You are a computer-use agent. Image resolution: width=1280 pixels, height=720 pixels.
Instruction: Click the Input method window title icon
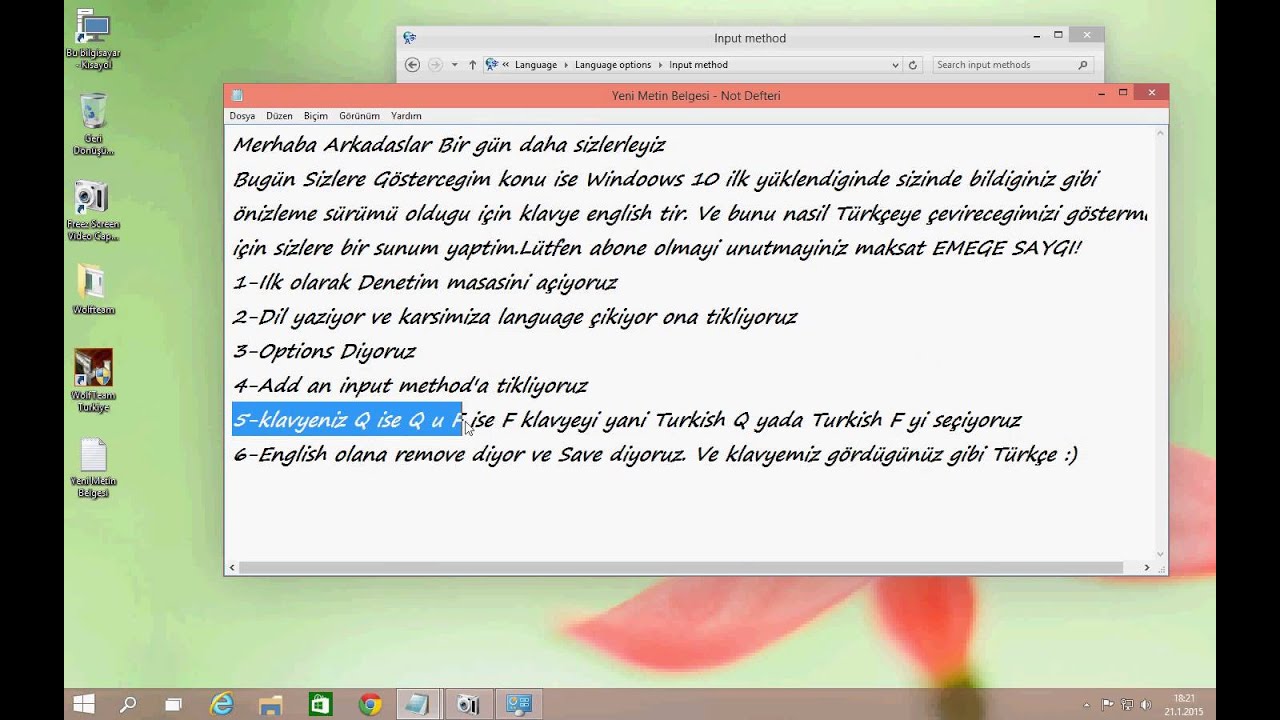coord(409,38)
